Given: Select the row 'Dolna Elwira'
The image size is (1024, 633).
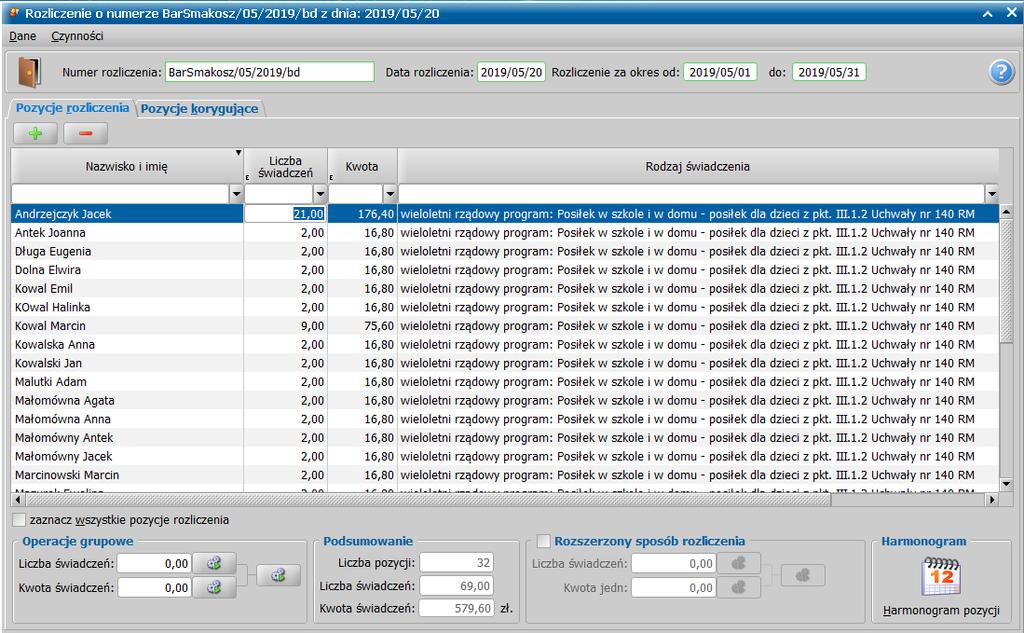Looking at the screenshot, I should click(505, 270).
